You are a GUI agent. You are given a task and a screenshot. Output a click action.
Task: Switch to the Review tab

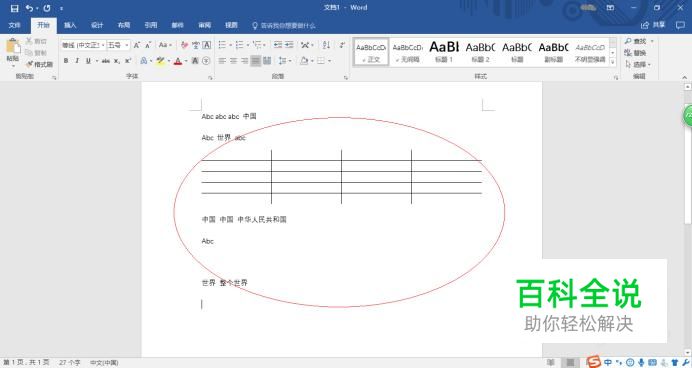tap(205, 25)
